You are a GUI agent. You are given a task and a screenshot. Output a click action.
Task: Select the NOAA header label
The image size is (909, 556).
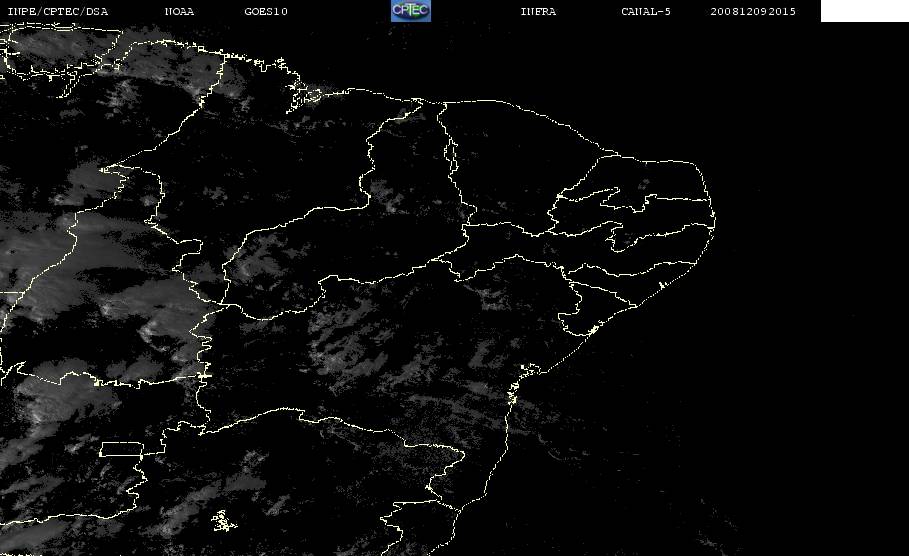pyautogui.click(x=179, y=12)
